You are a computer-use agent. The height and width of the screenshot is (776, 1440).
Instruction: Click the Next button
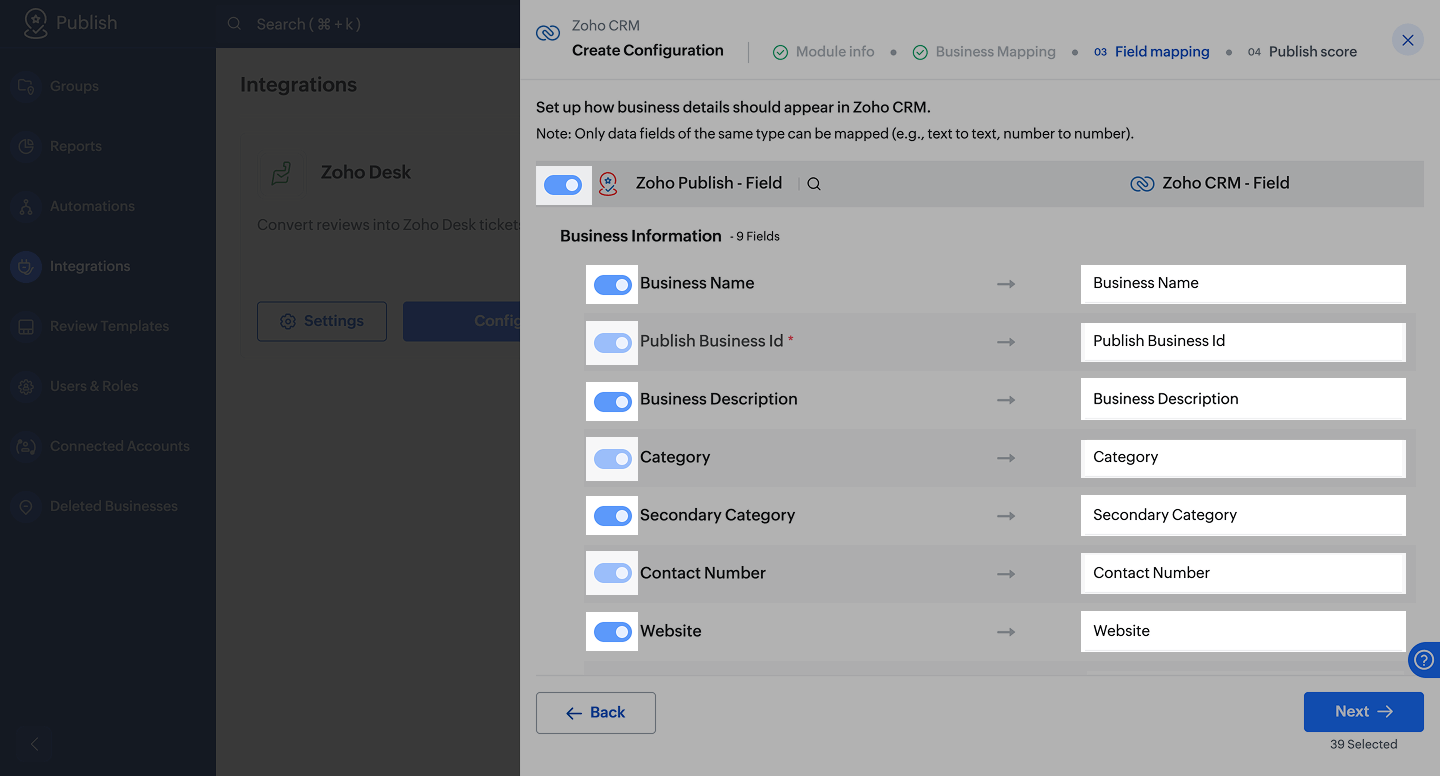pos(1363,712)
